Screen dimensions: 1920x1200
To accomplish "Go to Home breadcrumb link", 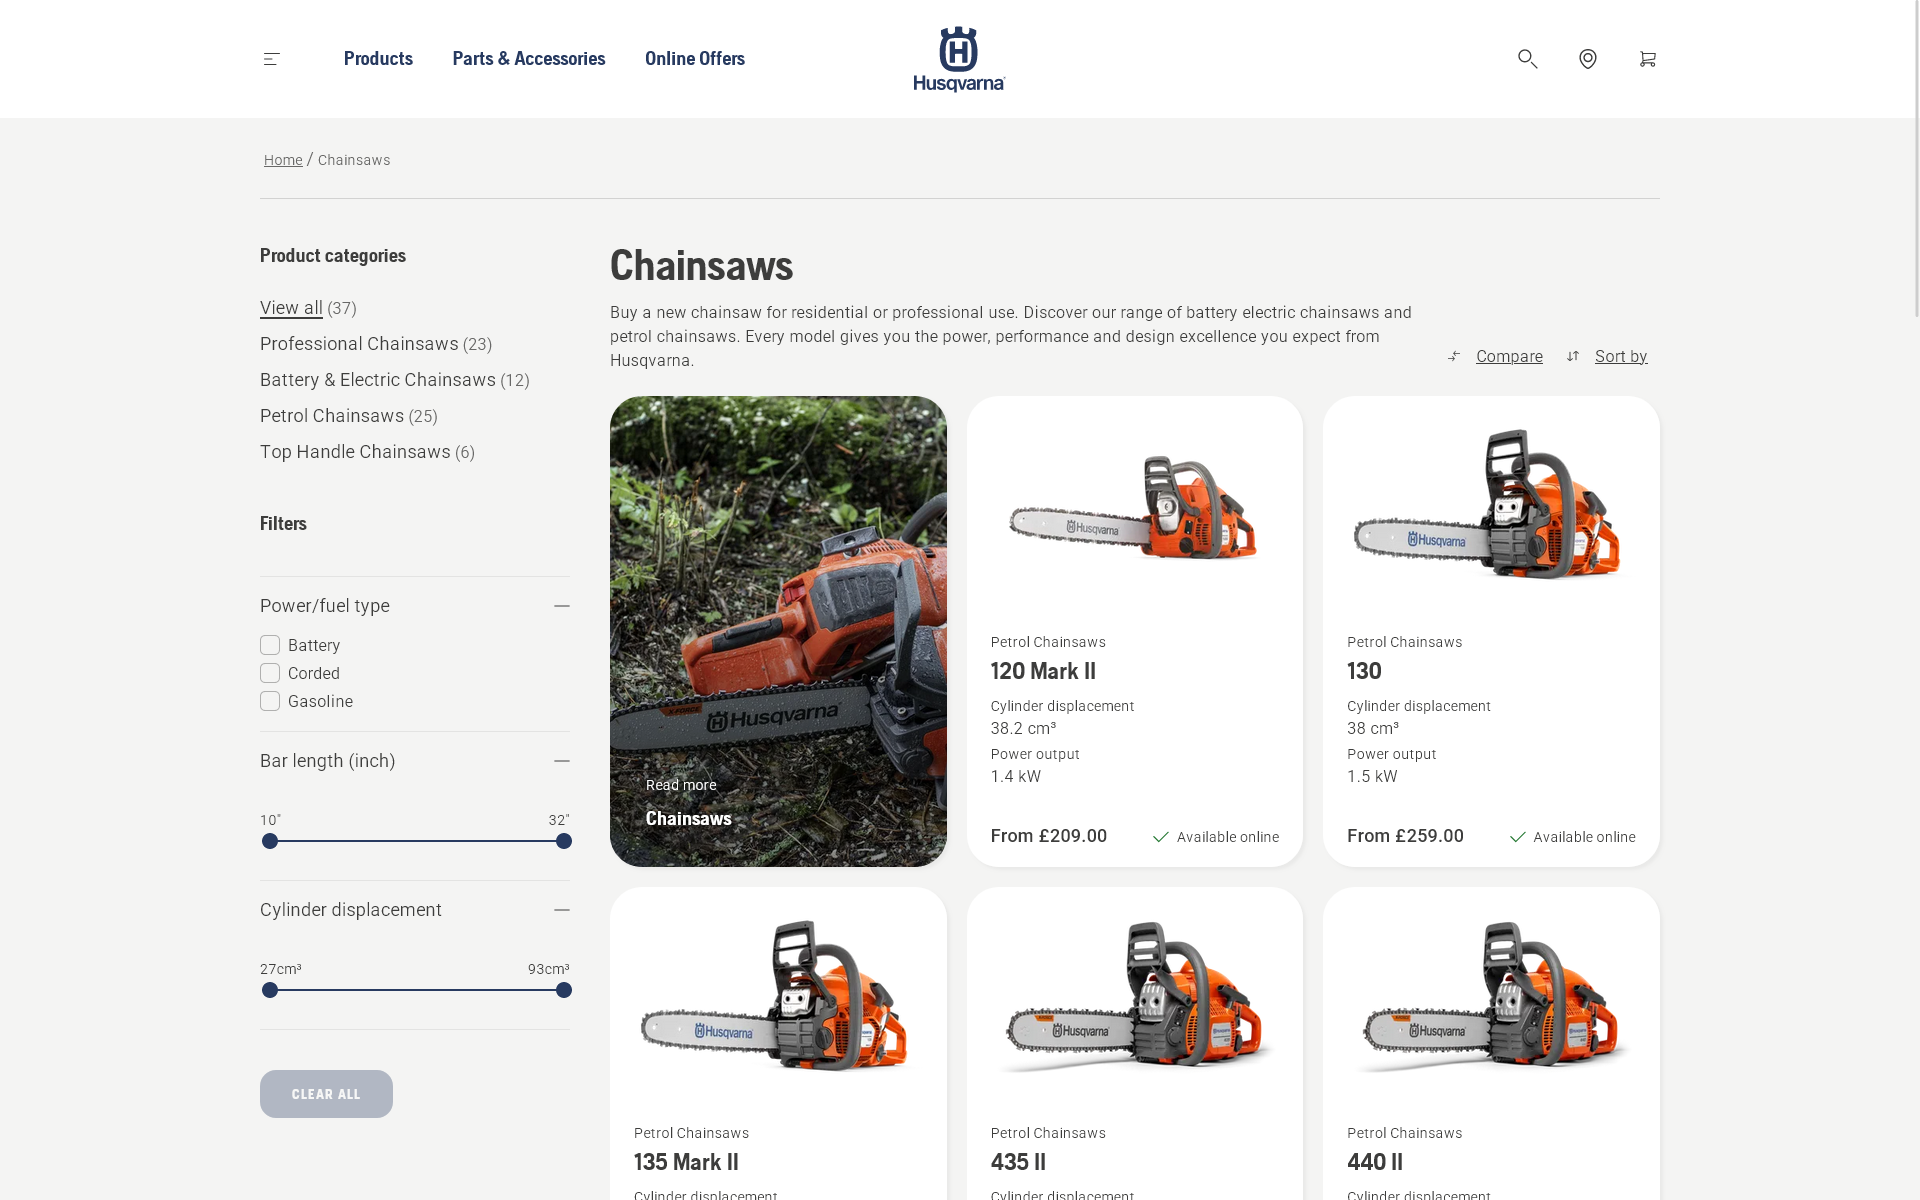I will click(283, 160).
